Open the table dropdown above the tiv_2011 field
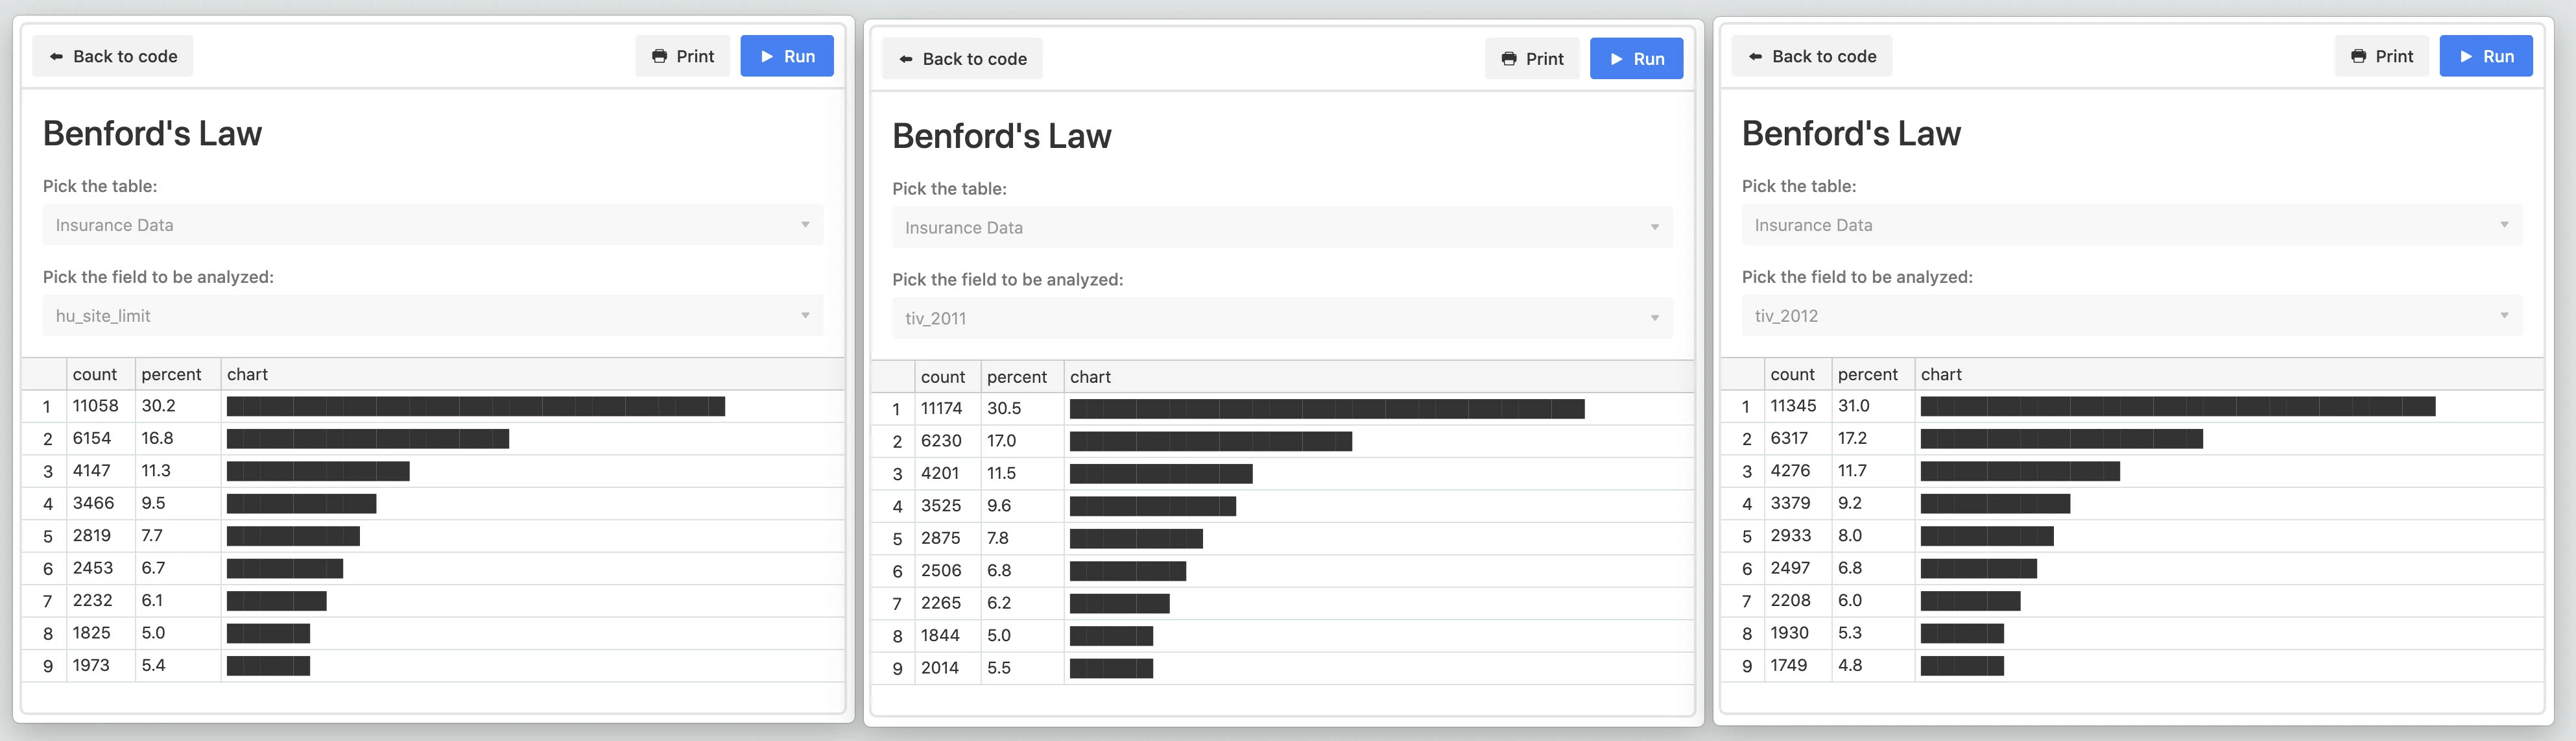The height and width of the screenshot is (741, 2576). [1282, 228]
